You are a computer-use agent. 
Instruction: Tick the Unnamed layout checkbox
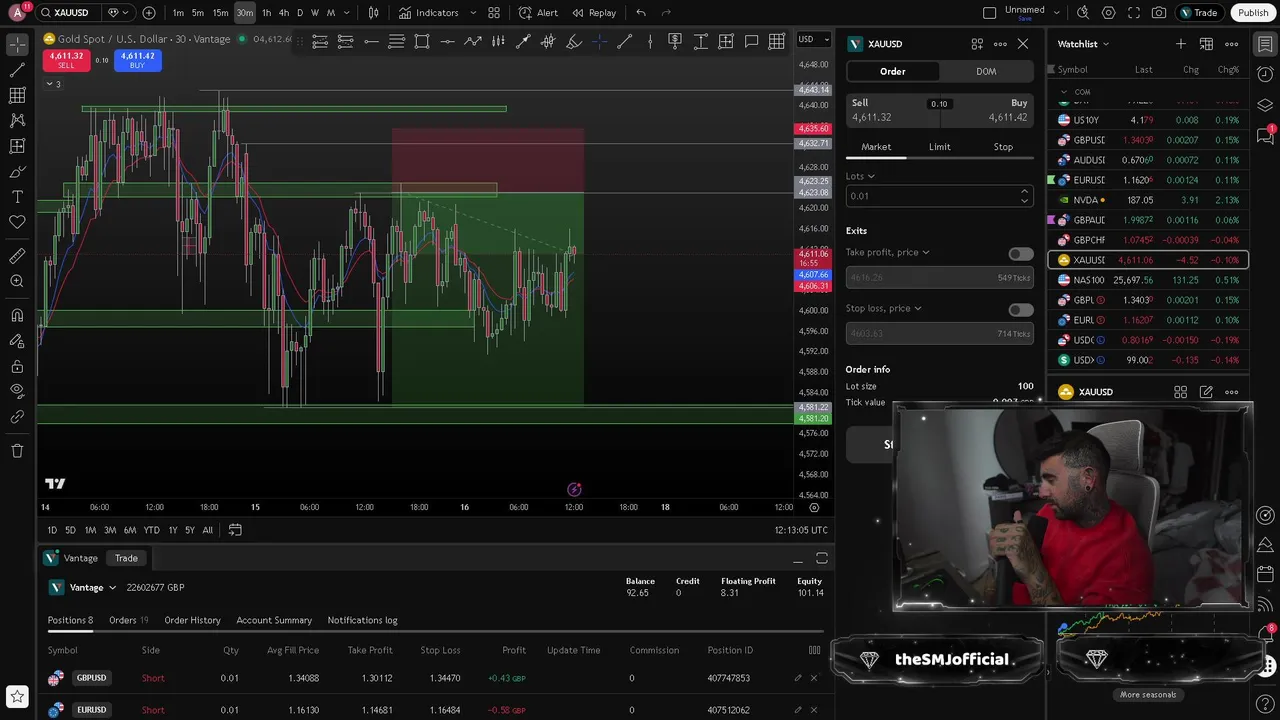[990, 13]
